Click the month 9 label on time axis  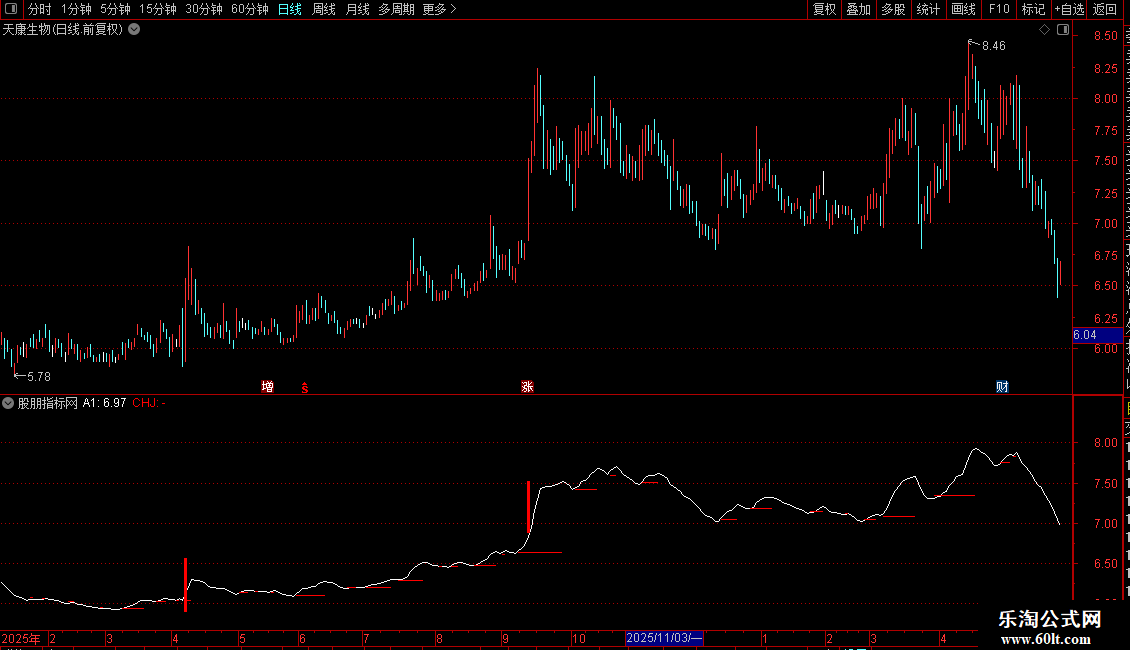[506, 638]
